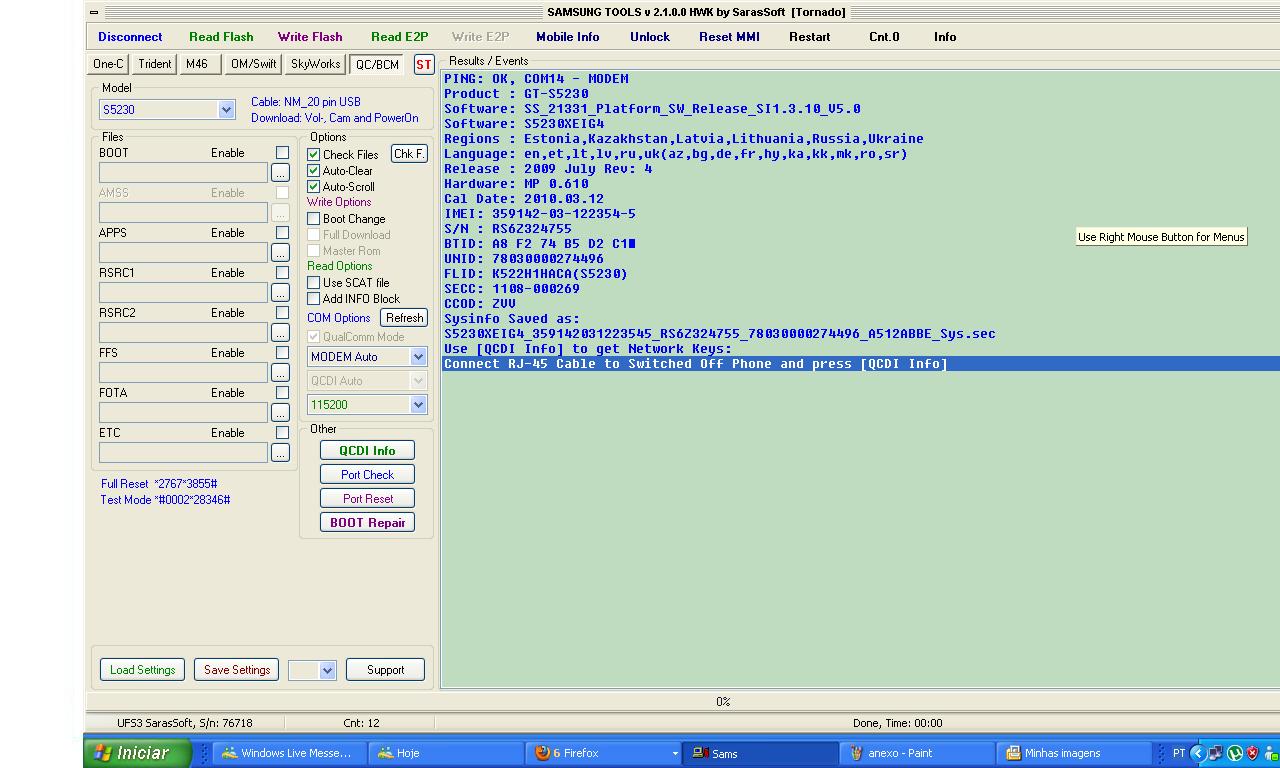Click the Messenger buddy tray icon
The image size is (1280, 768).
click(x=1270, y=753)
